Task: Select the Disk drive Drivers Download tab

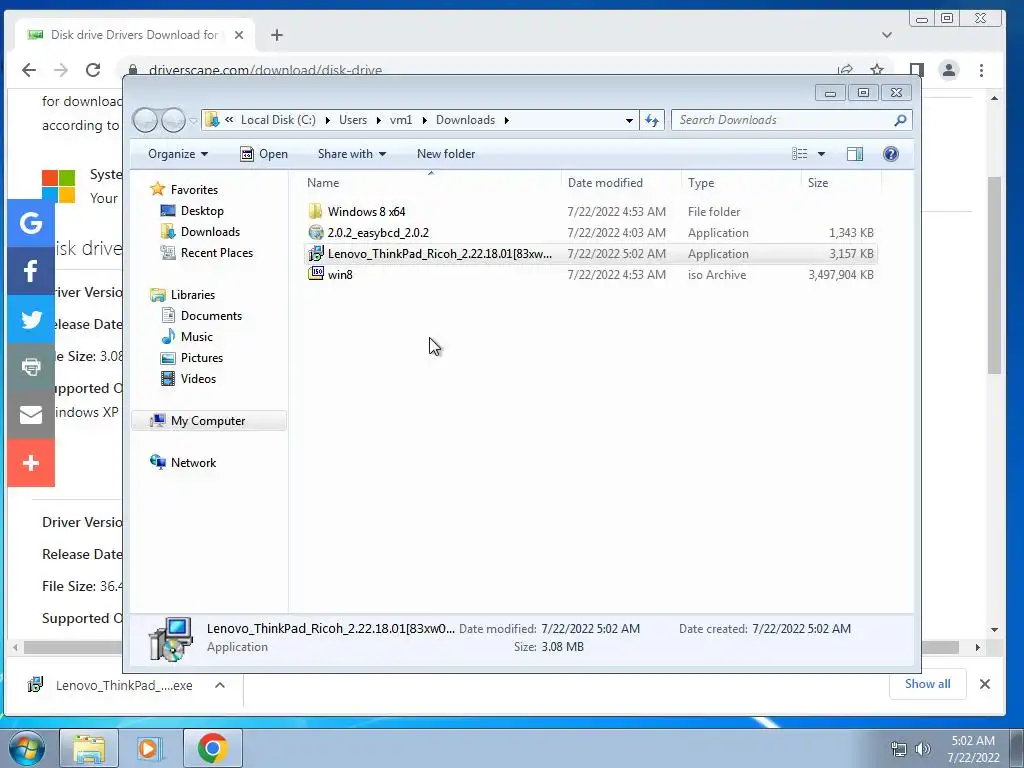Action: (x=134, y=35)
